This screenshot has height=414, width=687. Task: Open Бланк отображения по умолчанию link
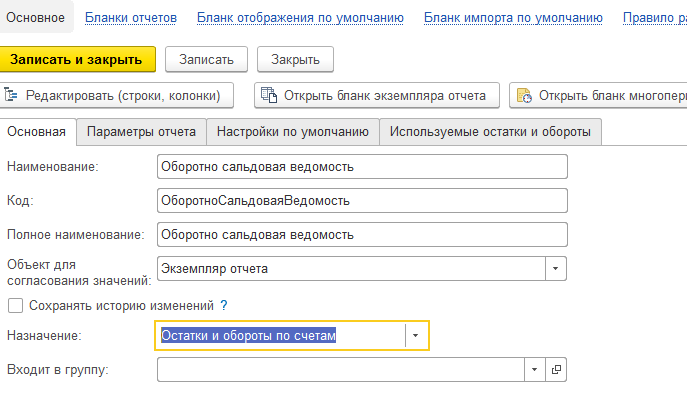[x=300, y=18]
